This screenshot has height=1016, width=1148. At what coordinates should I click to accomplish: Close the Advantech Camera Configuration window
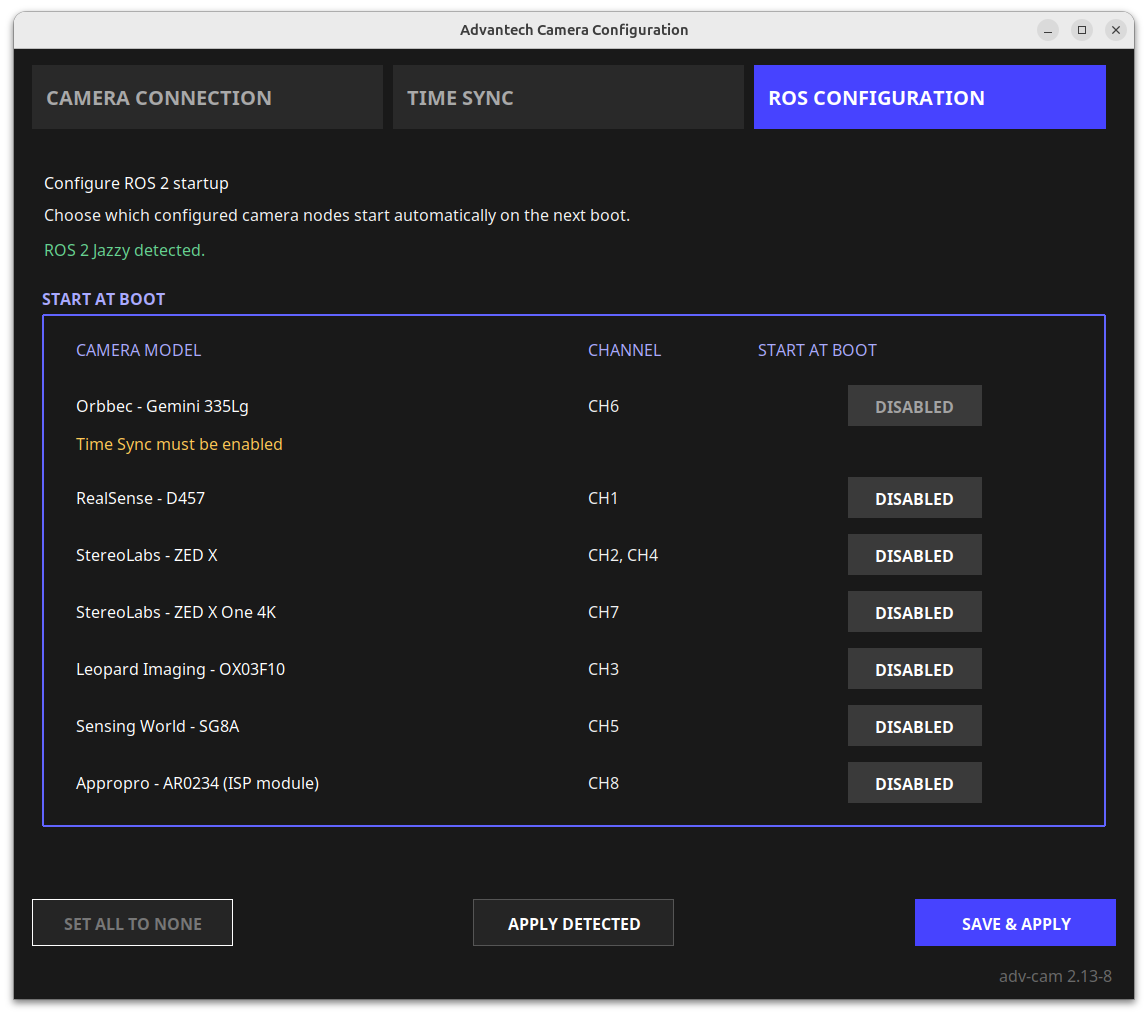tap(1115, 30)
